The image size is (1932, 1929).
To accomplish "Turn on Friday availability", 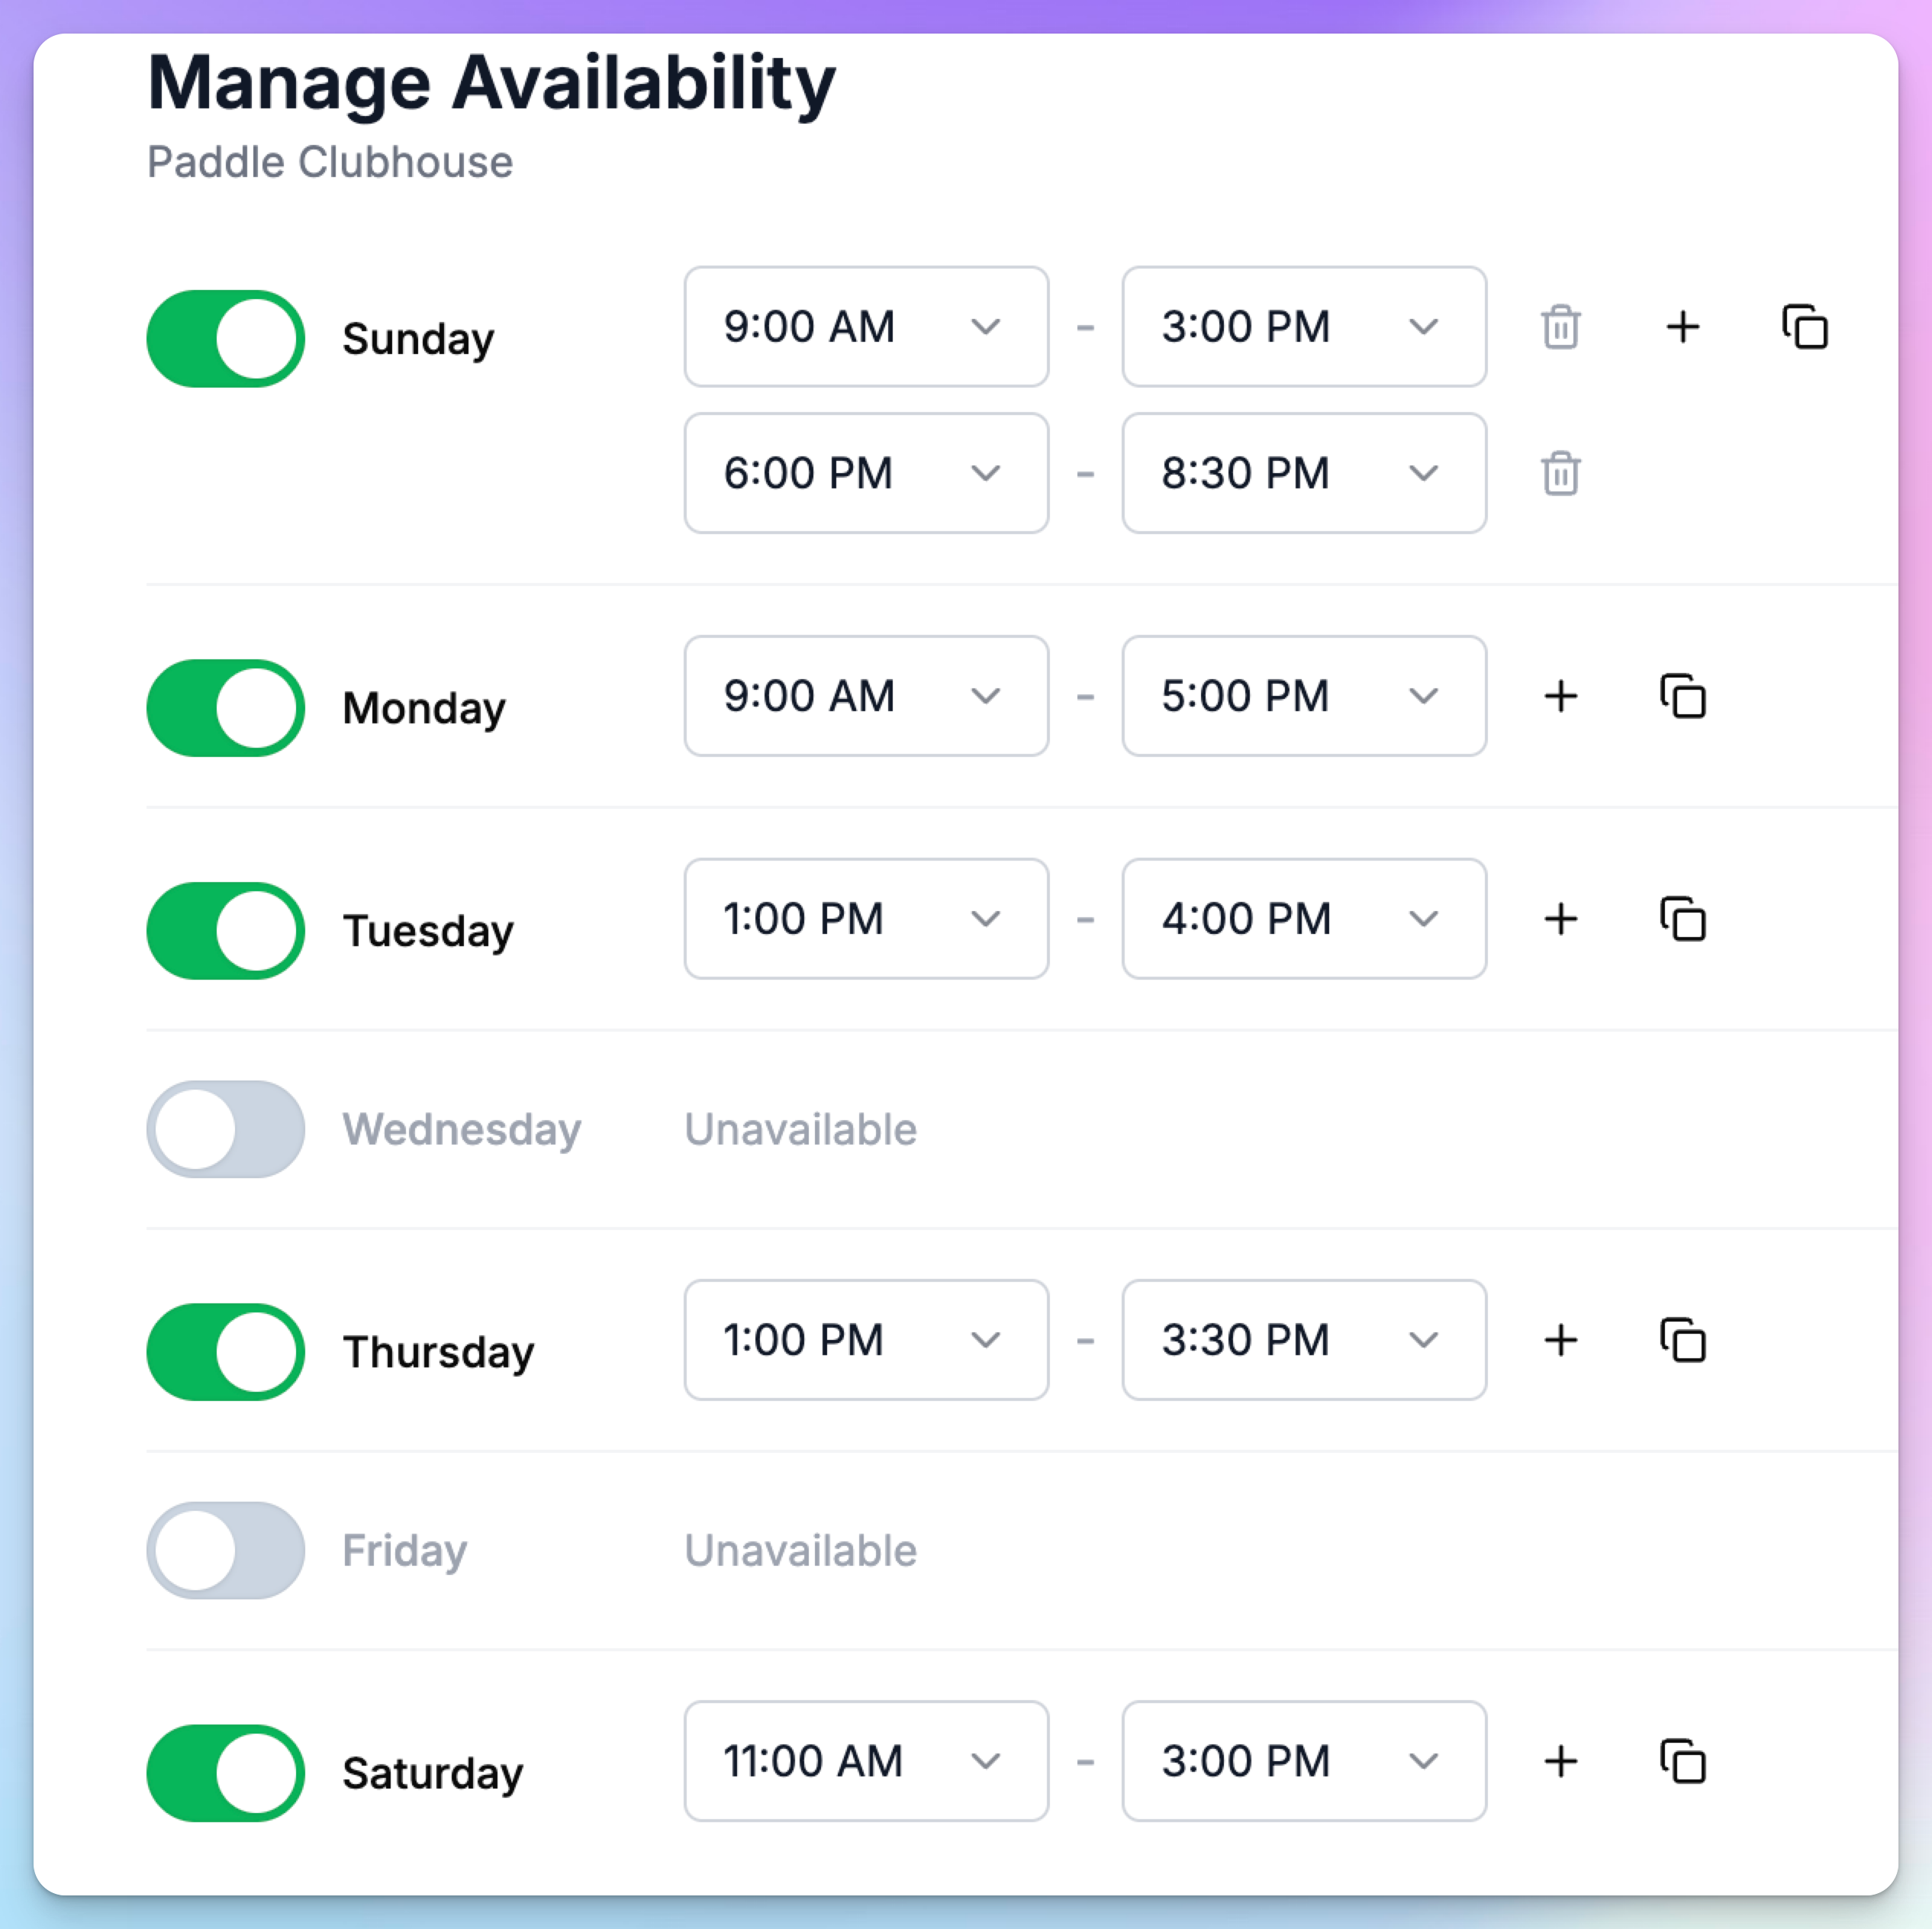I will (226, 1550).
